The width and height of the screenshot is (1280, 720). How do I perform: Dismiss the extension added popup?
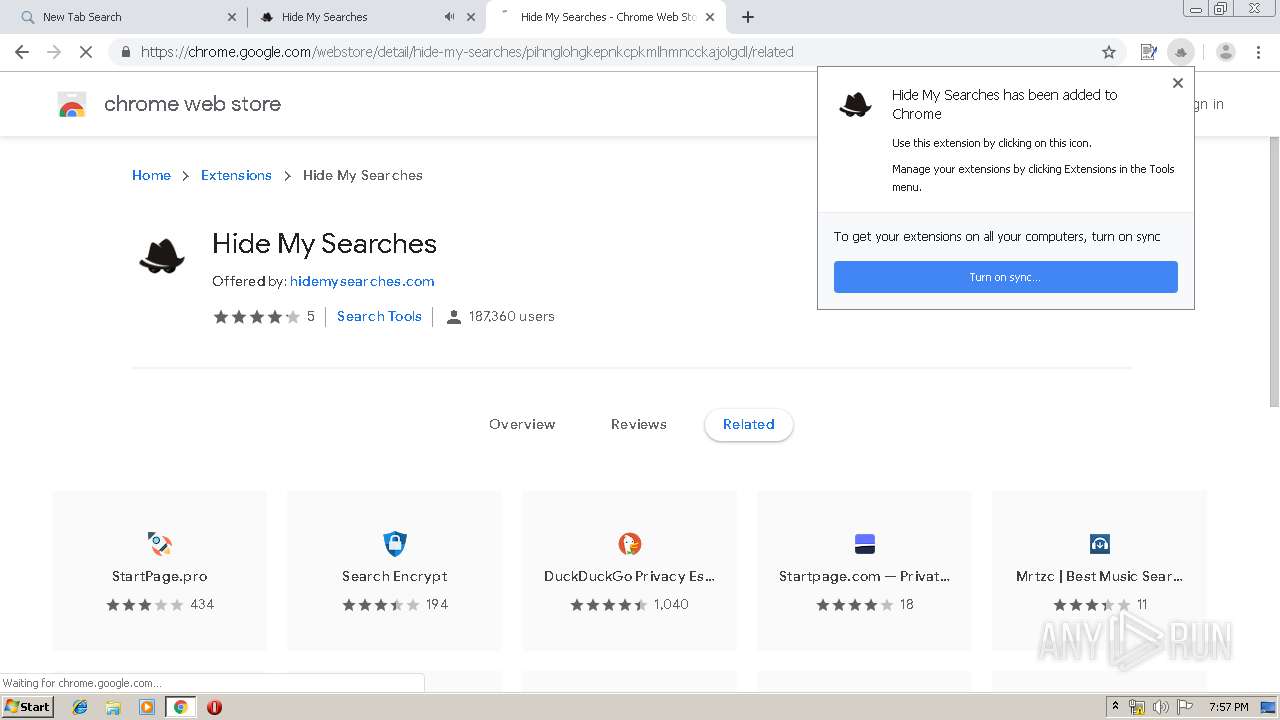click(x=1178, y=83)
